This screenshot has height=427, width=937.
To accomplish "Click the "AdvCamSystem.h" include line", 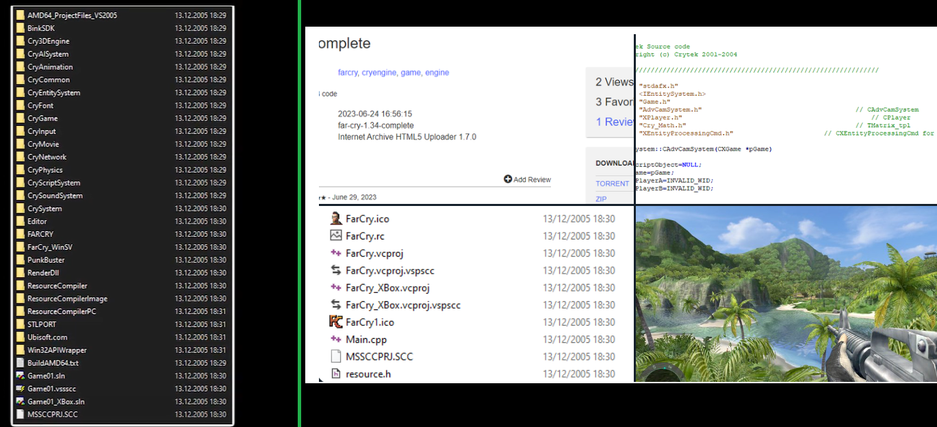I will (x=670, y=110).
